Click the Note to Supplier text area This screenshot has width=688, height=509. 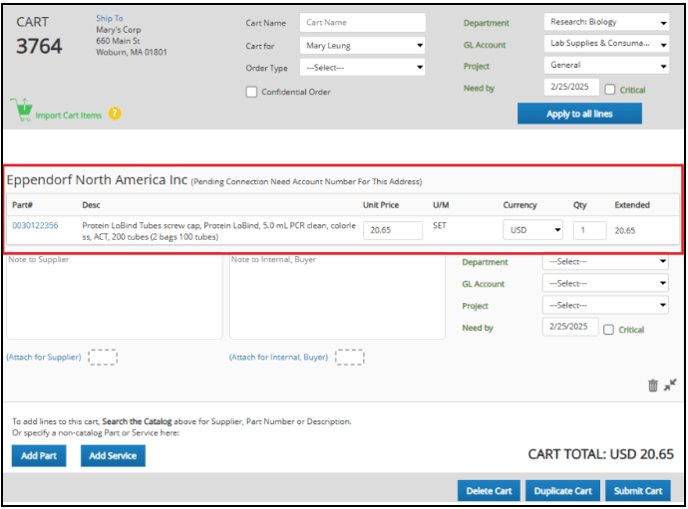pyautogui.click(x=114, y=297)
